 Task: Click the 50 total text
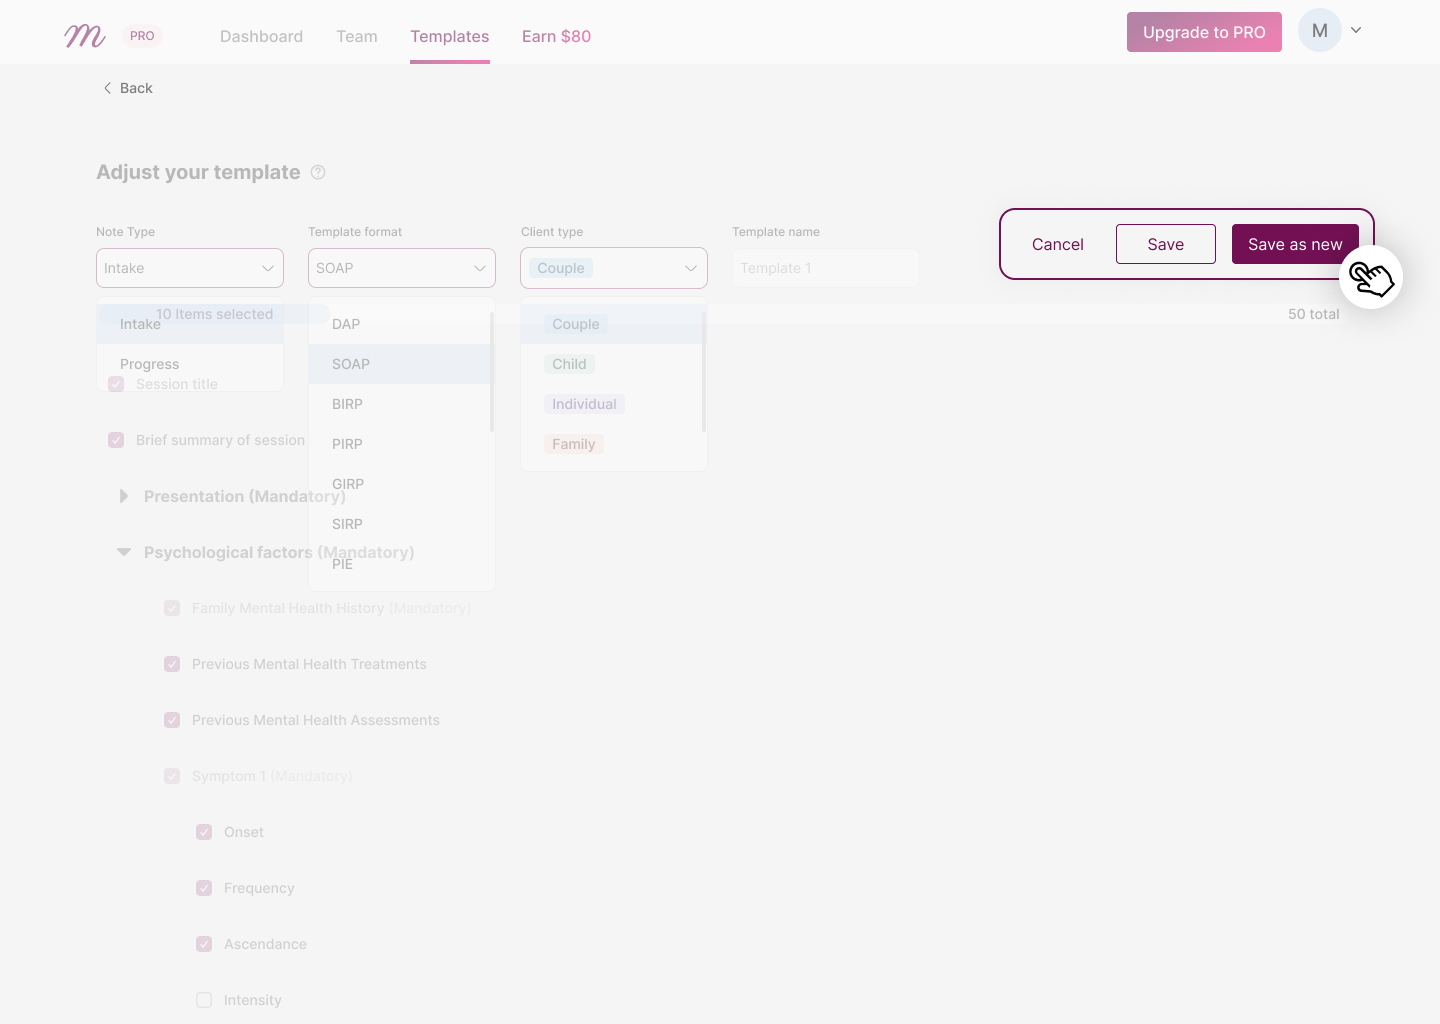coord(1314,314)
